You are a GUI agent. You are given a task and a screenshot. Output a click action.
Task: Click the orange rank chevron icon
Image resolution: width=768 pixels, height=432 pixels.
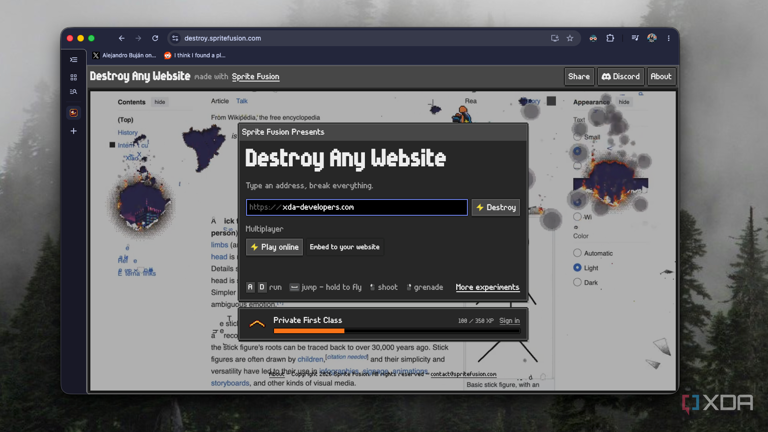click(257, 324)
